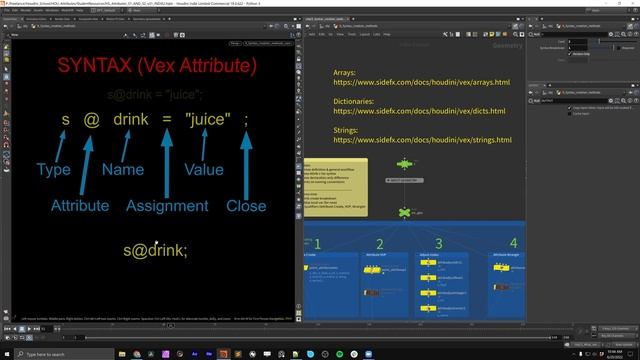Click the gear icon in lower parameter pane
The image size is (640, 360).
(x=611, y=101)
